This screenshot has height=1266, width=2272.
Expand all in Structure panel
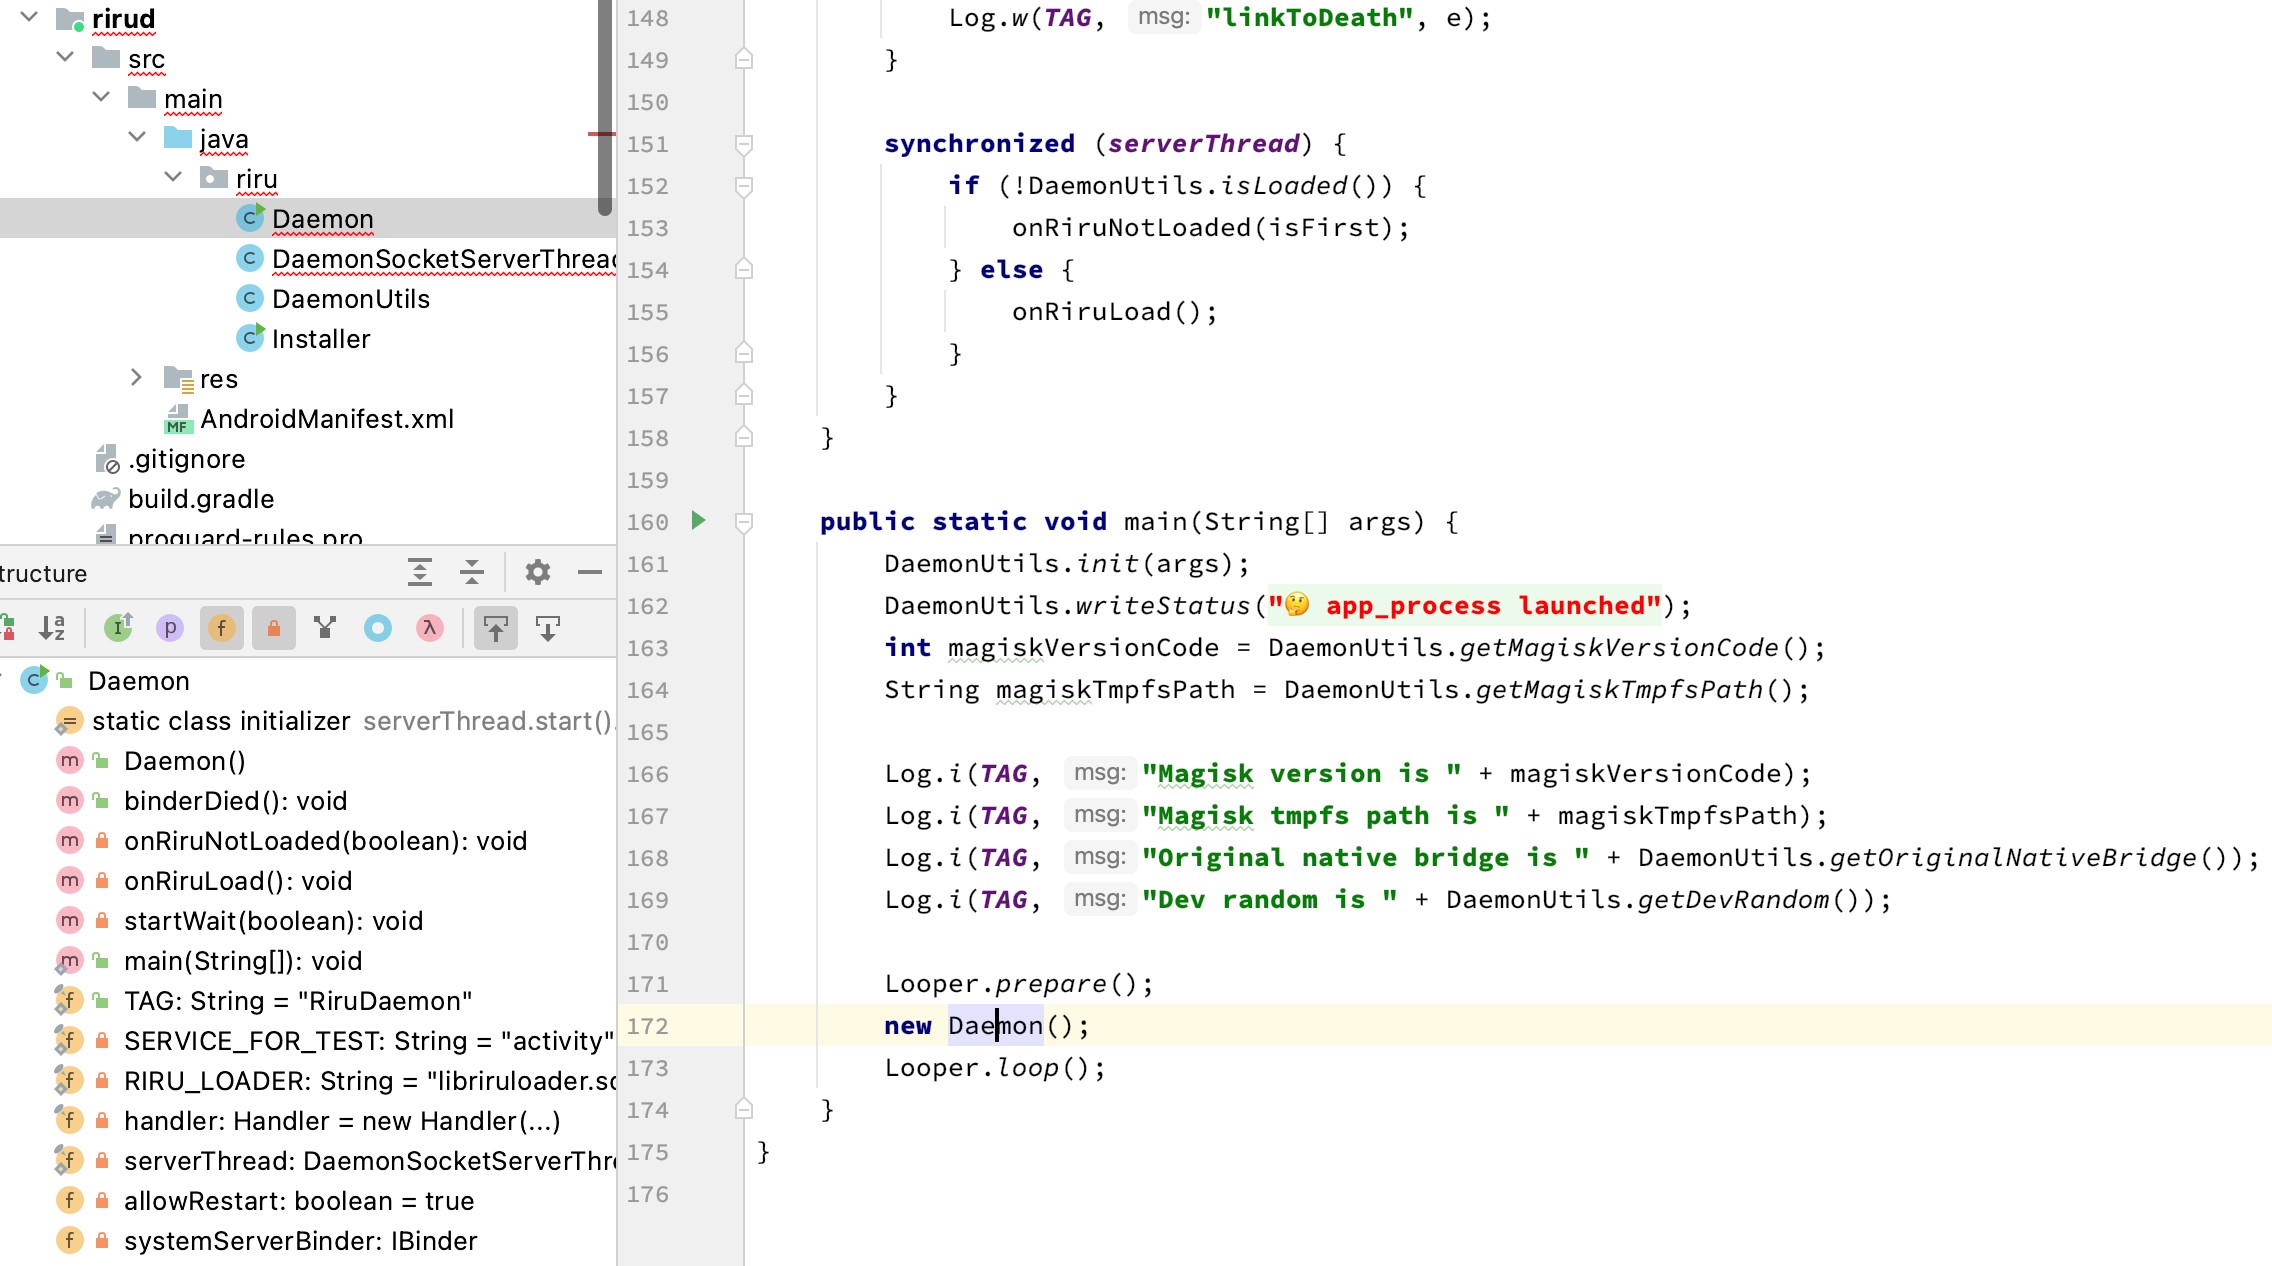point(420,573)
